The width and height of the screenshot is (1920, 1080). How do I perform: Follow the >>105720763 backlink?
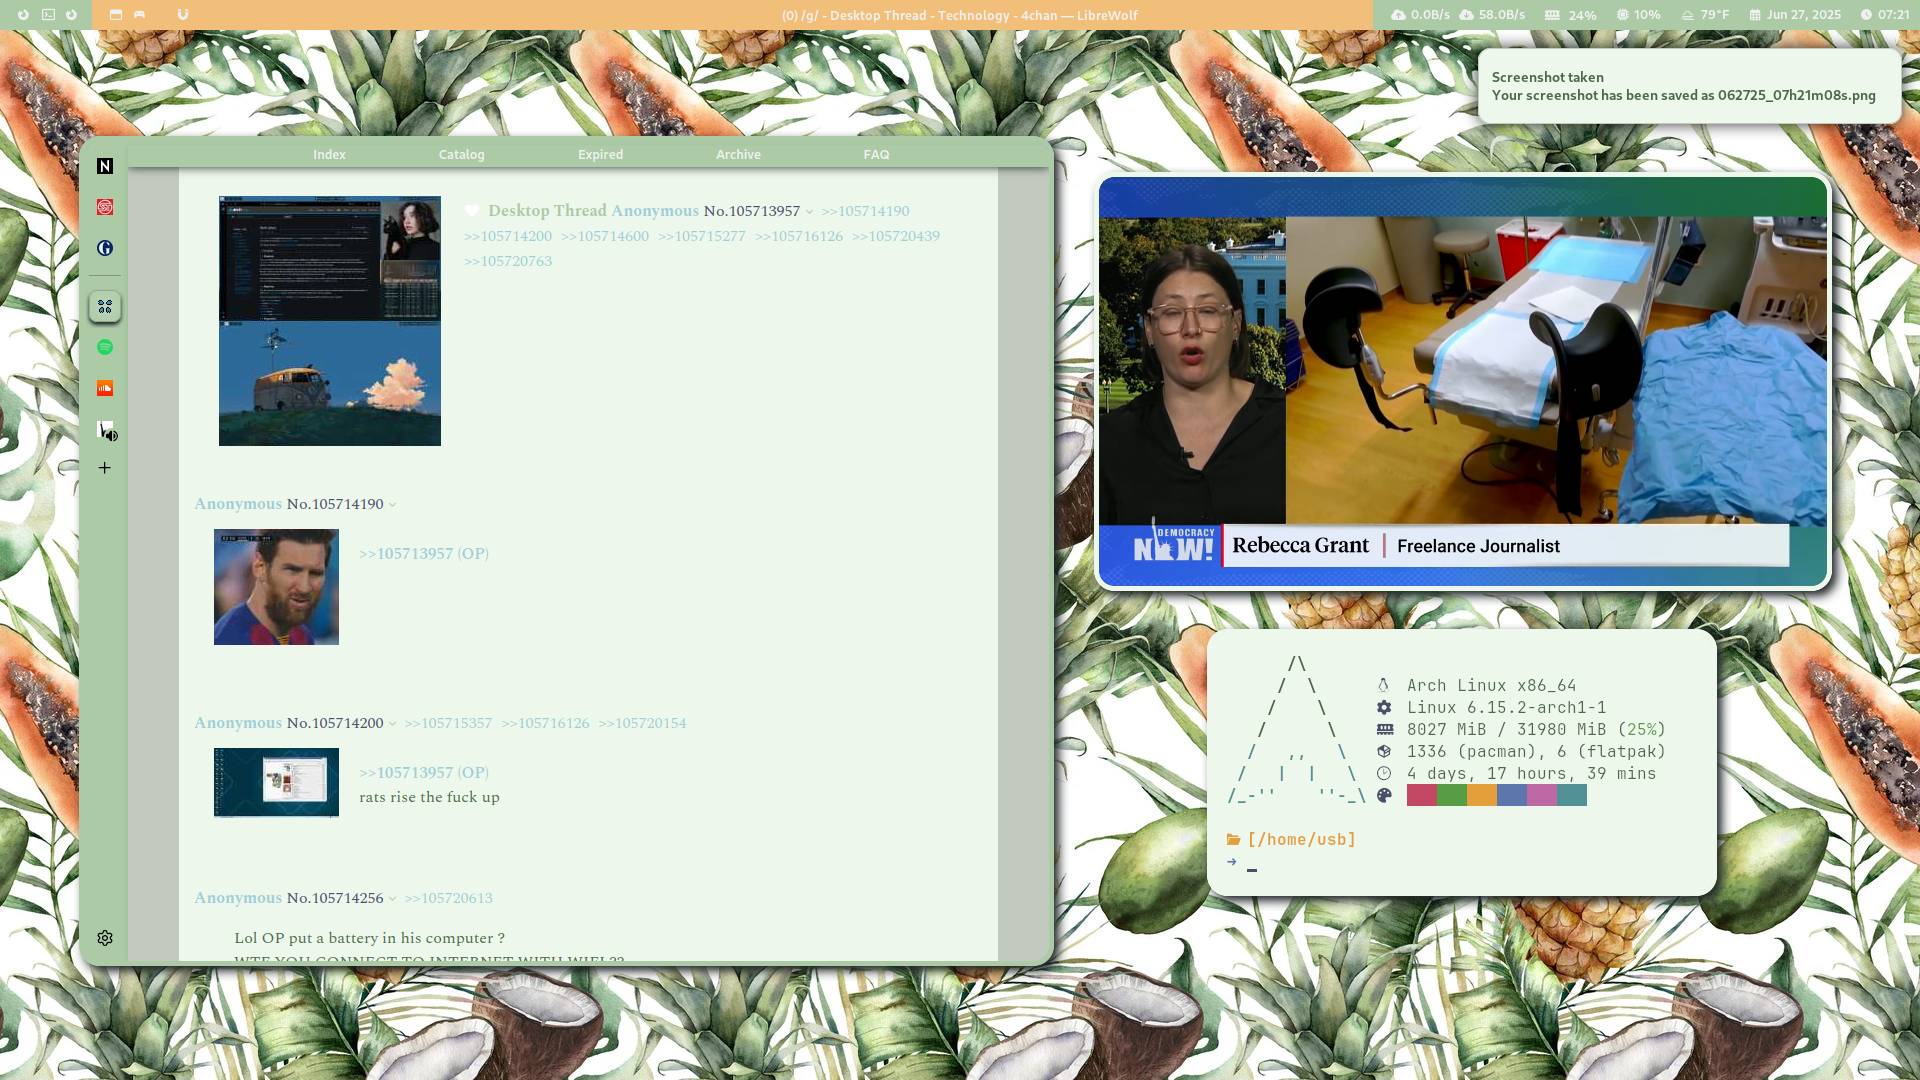coord(508,261)
